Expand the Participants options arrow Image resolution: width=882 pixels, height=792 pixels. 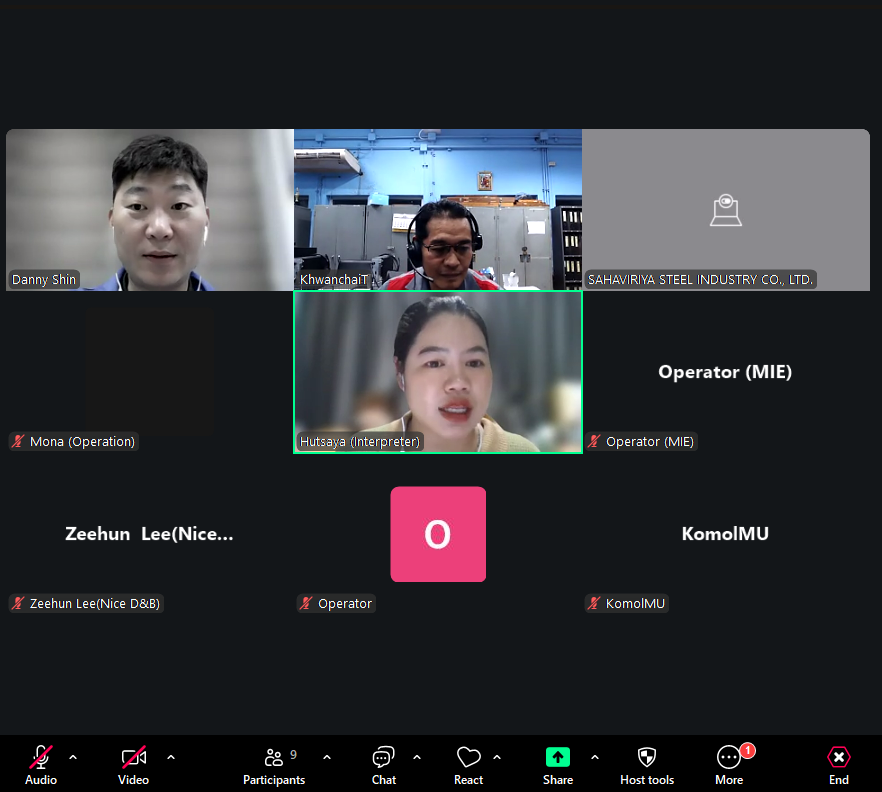pyautogui.click(x=327, y=757)
